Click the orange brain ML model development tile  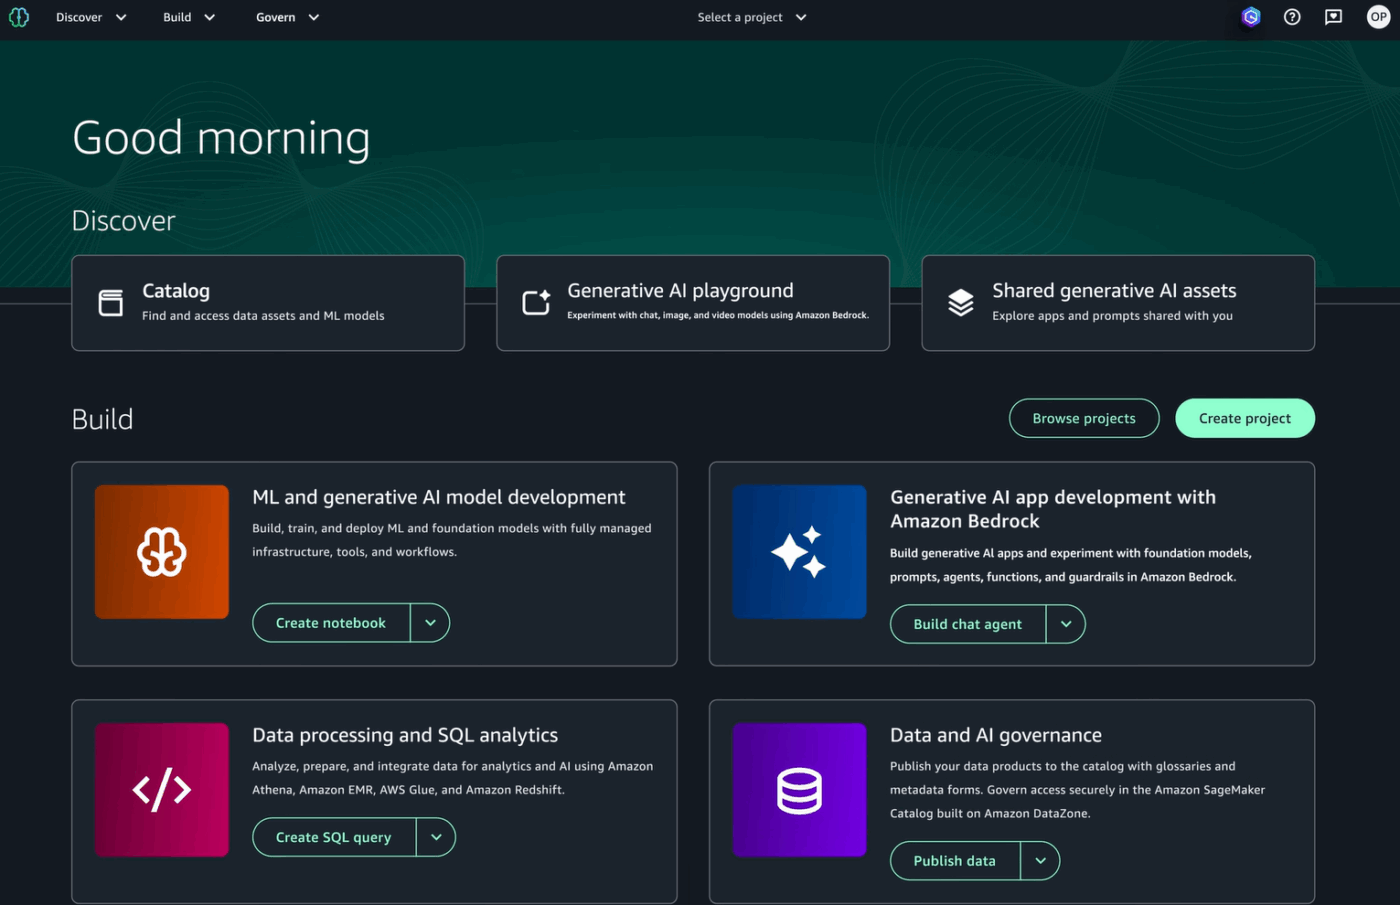point(162,552)
